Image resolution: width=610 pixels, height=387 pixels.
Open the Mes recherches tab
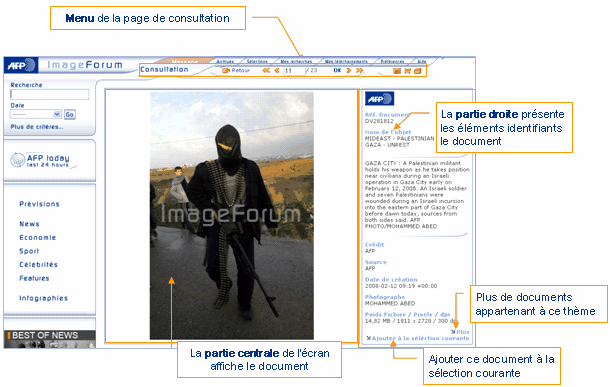pos(296,61)
